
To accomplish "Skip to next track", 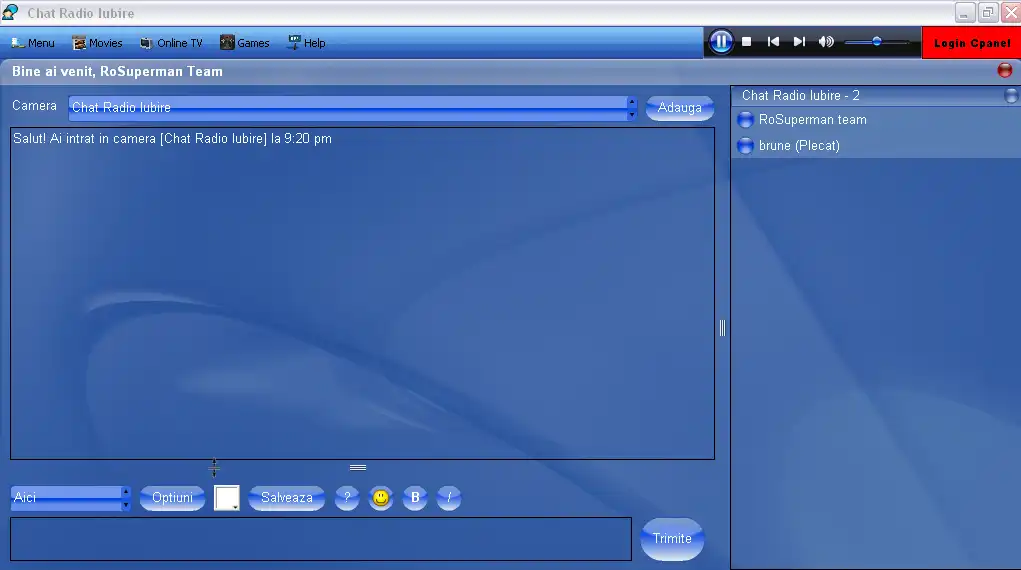I will point(799,42).
